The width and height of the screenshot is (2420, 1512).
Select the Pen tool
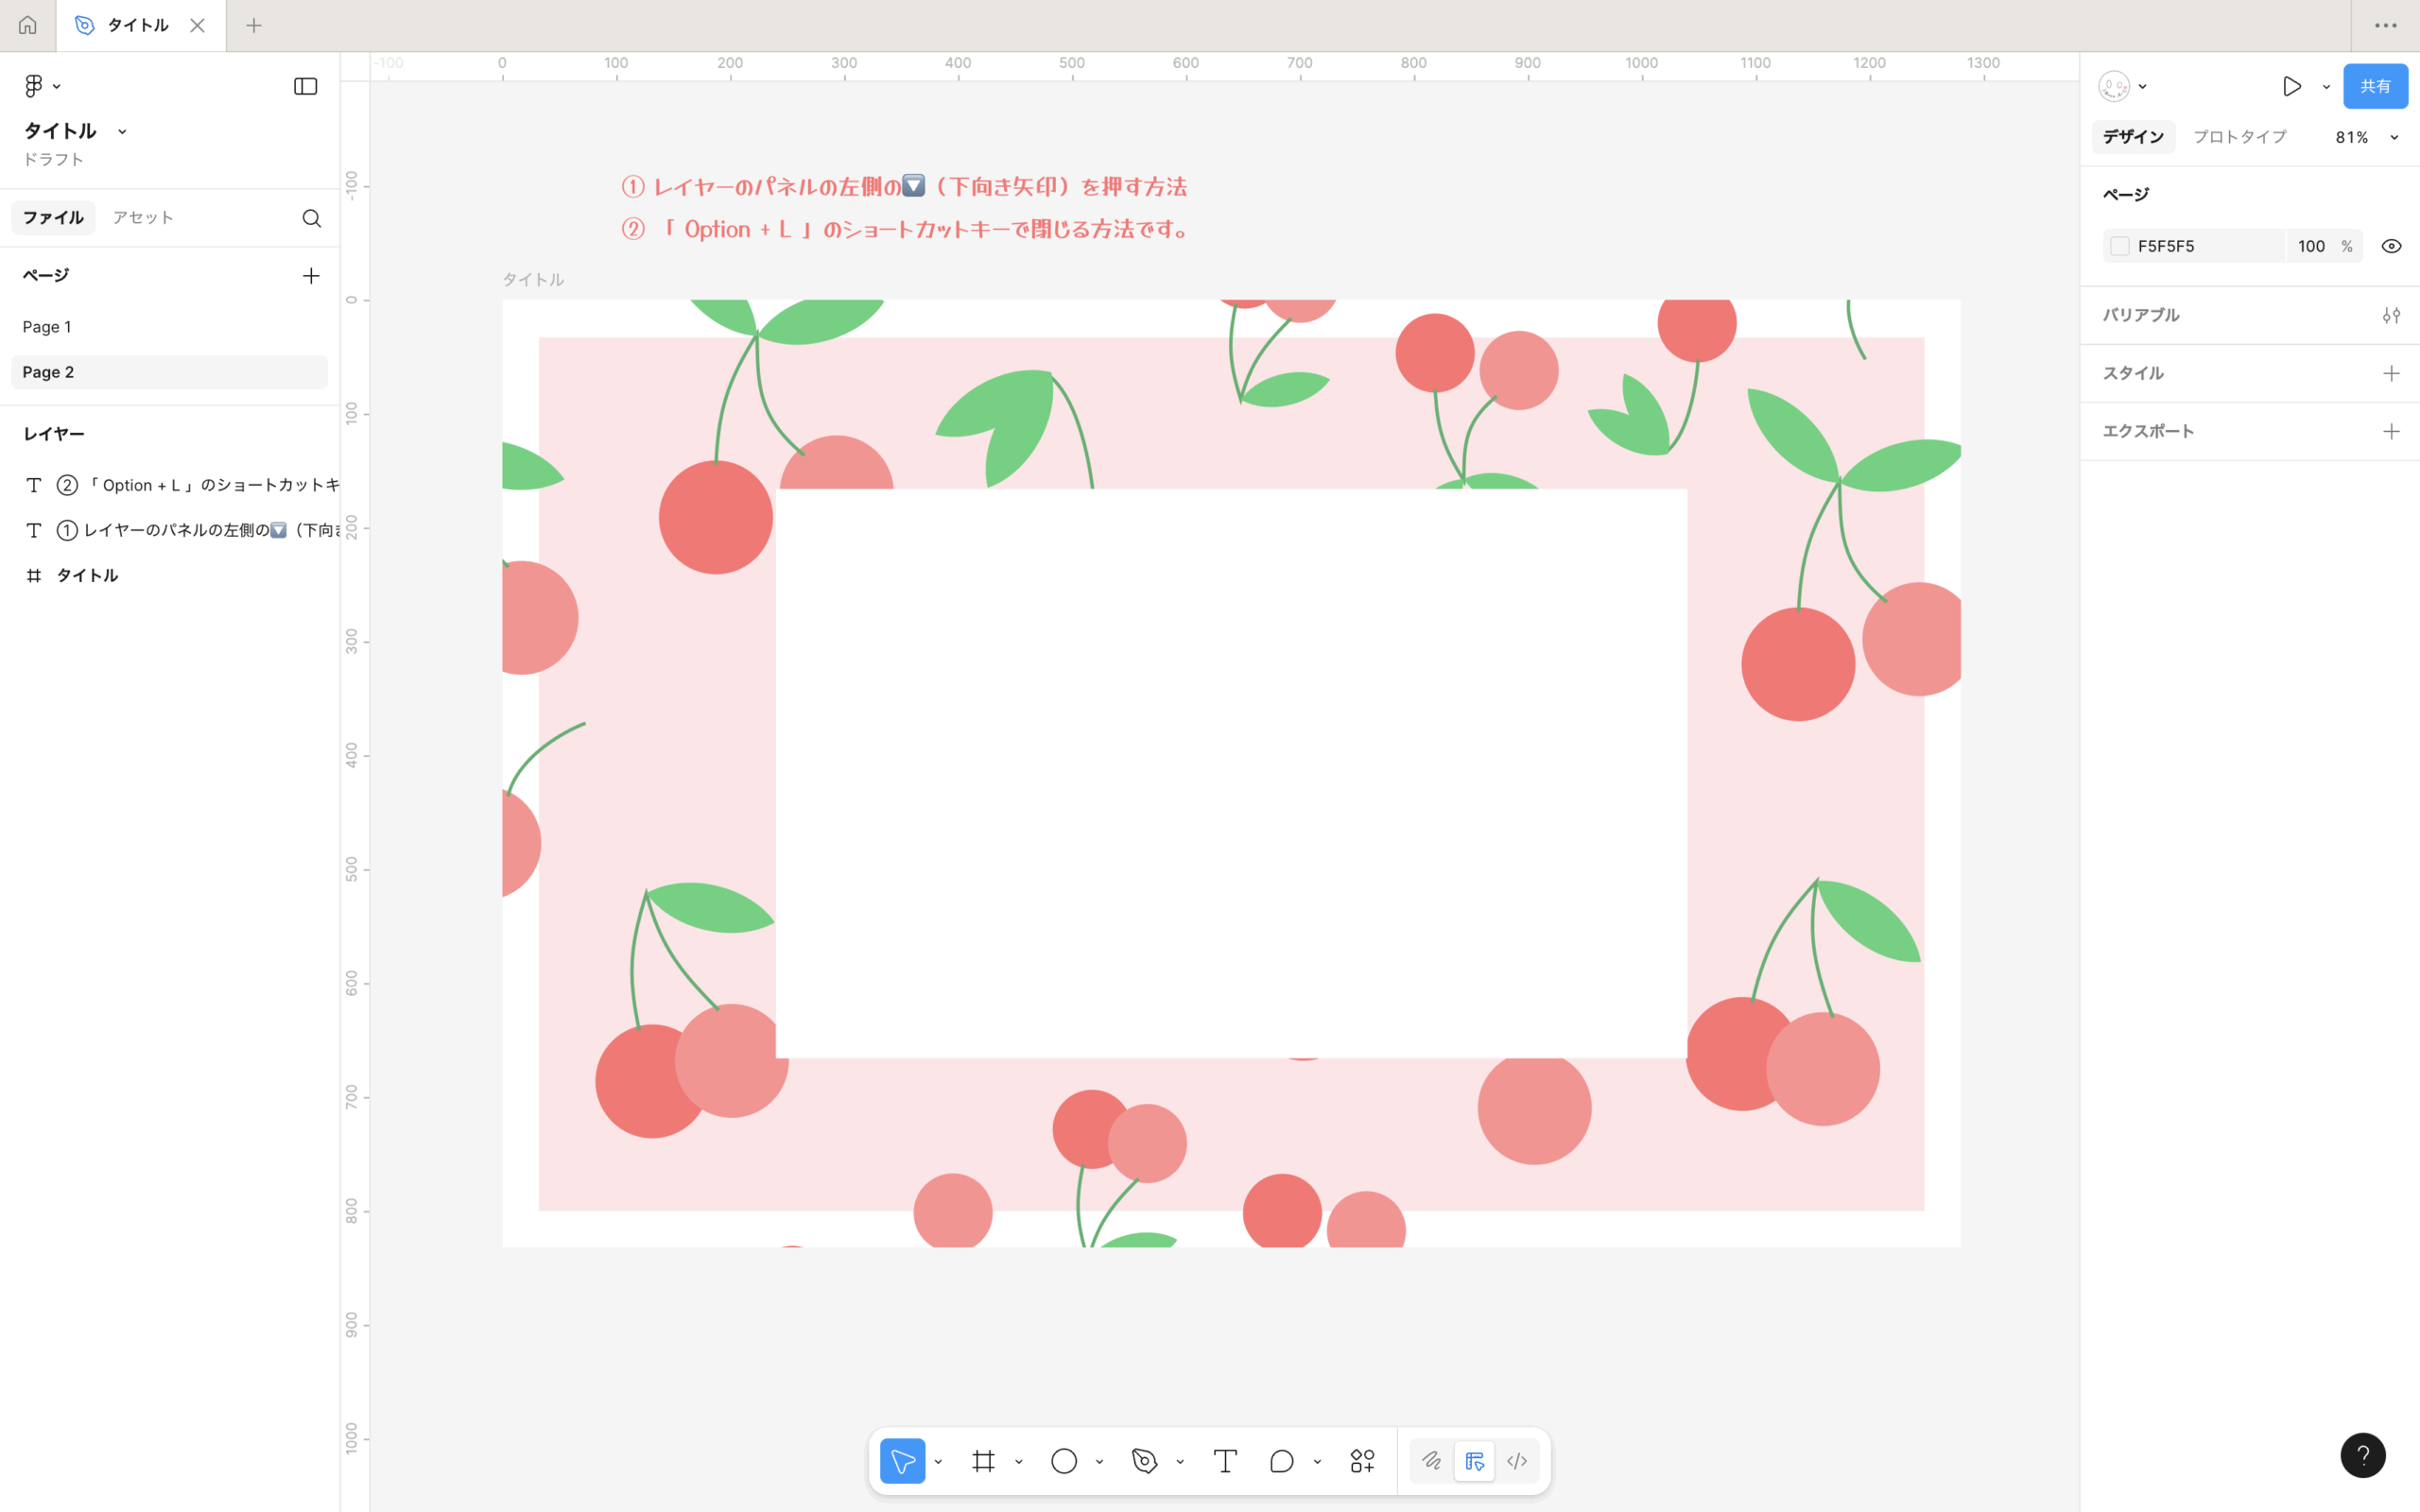[1144, 1461]
